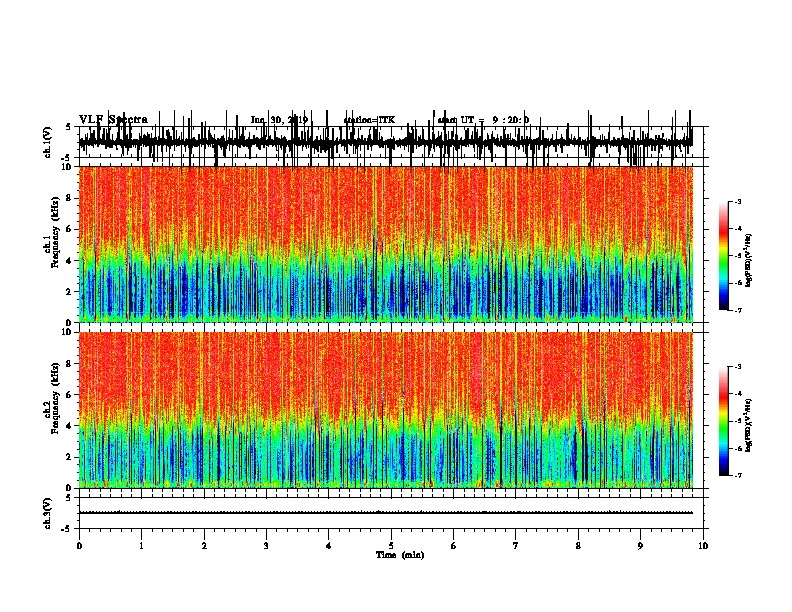Click time-axis tick label '3'
Viewport: 792px width, 612px height.
[266, 546]
